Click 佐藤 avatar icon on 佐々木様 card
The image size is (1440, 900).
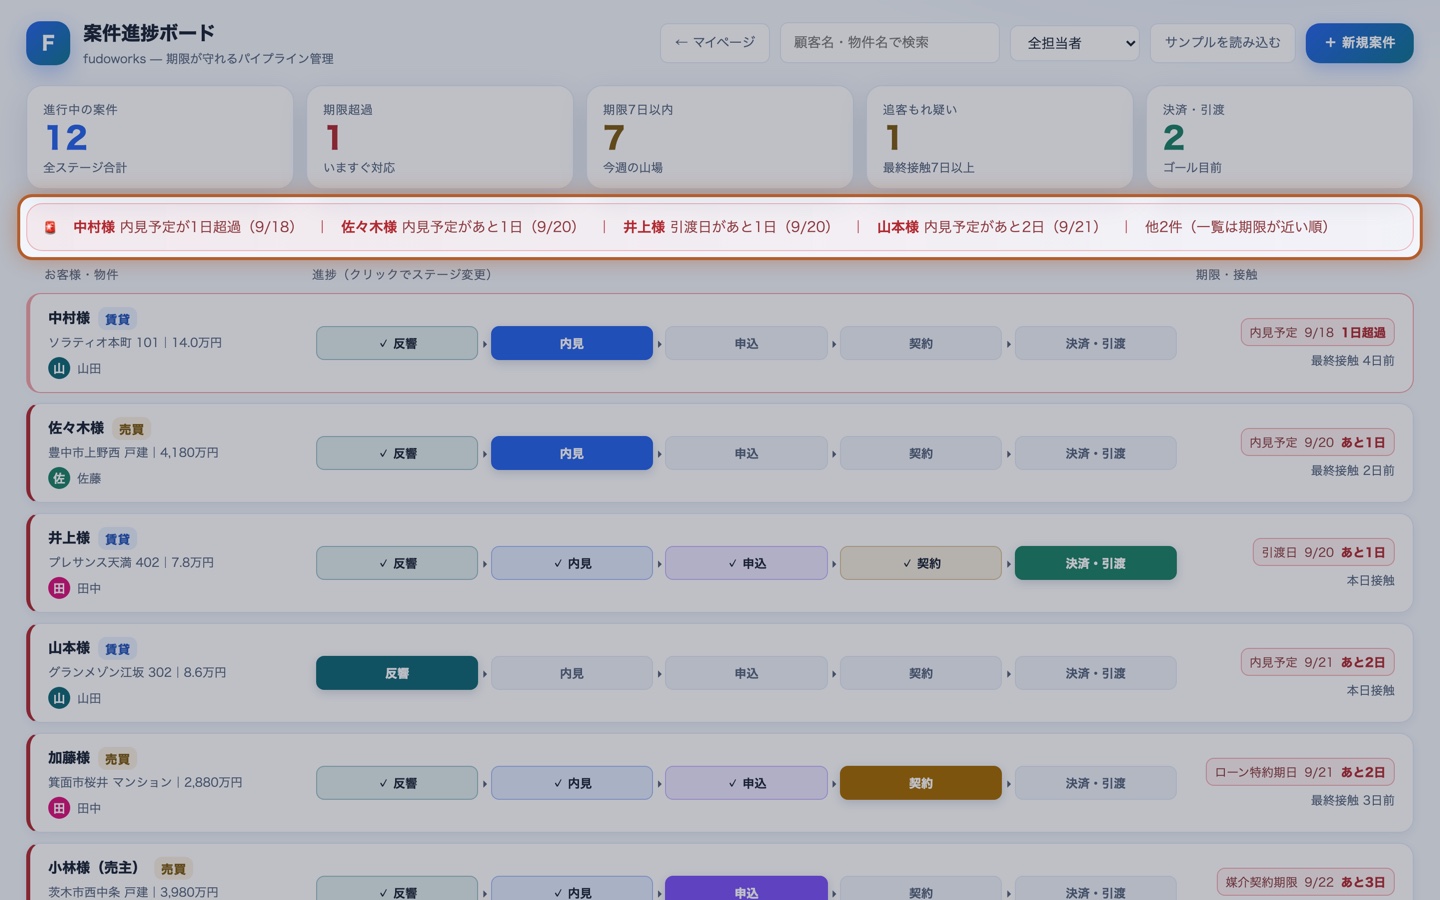click(59, 478)
